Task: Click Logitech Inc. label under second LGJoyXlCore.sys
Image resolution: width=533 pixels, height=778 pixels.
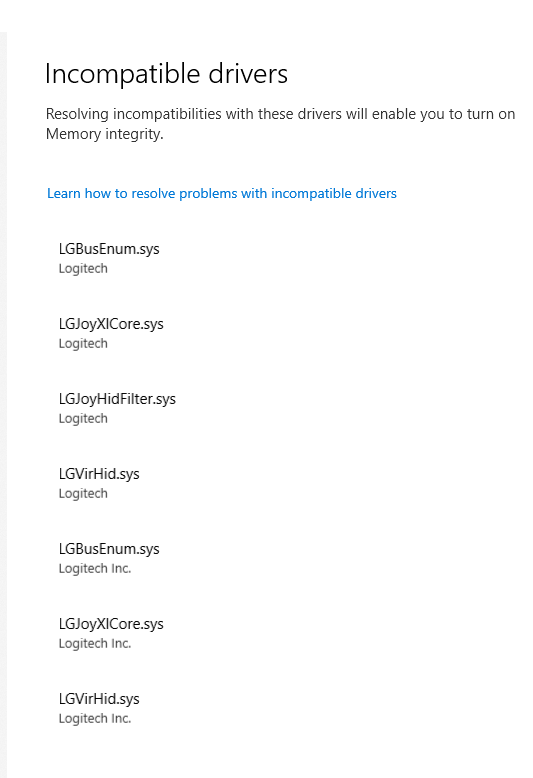Action: click(x=95, y=643)
